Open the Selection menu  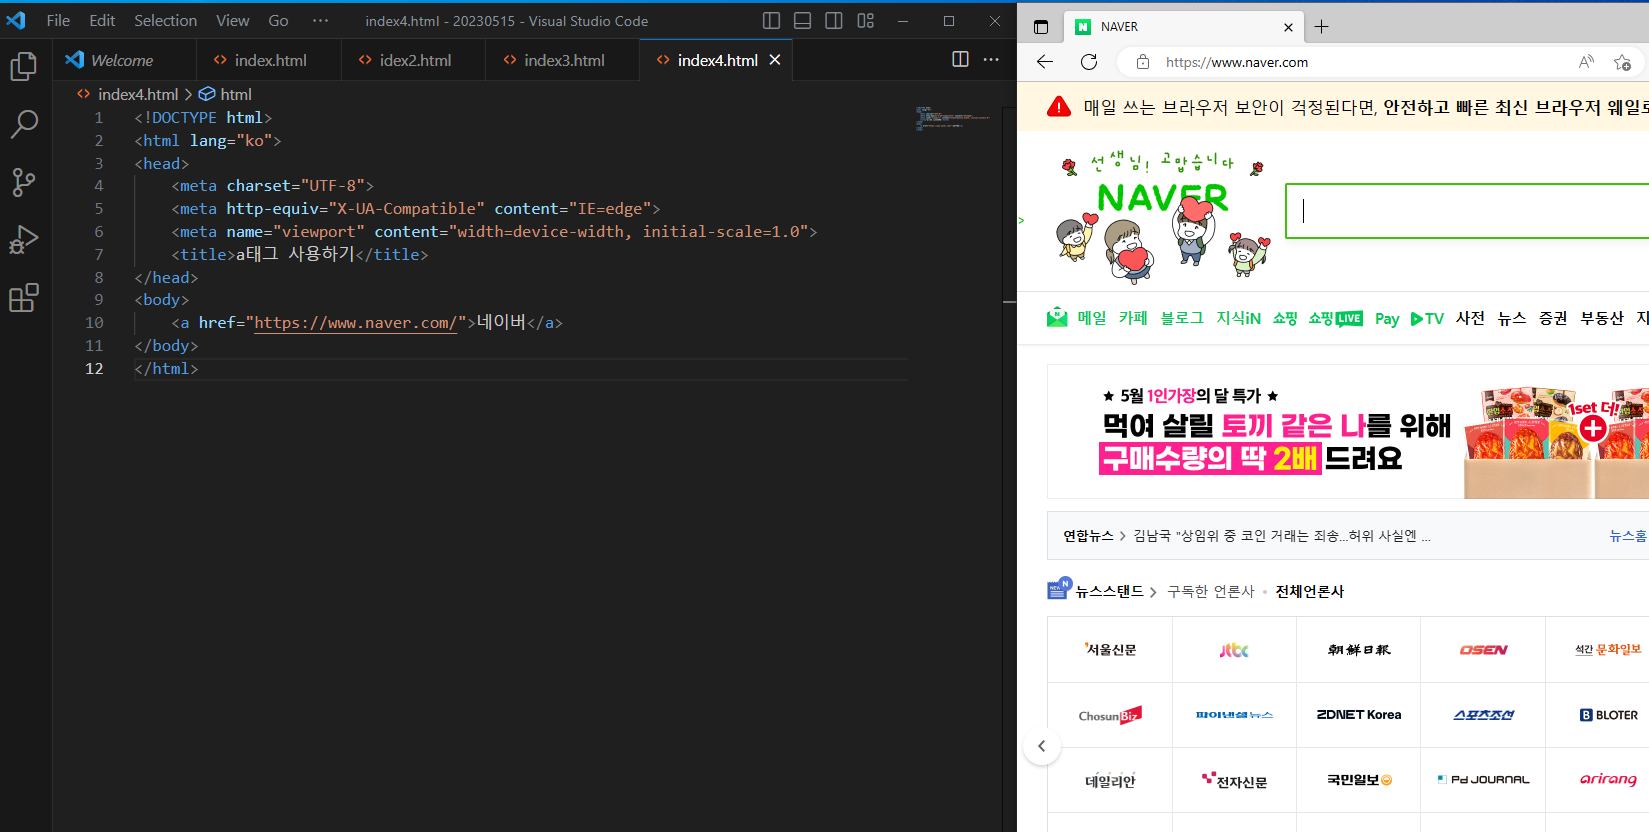pyautogui.click(x=165, y=21)
